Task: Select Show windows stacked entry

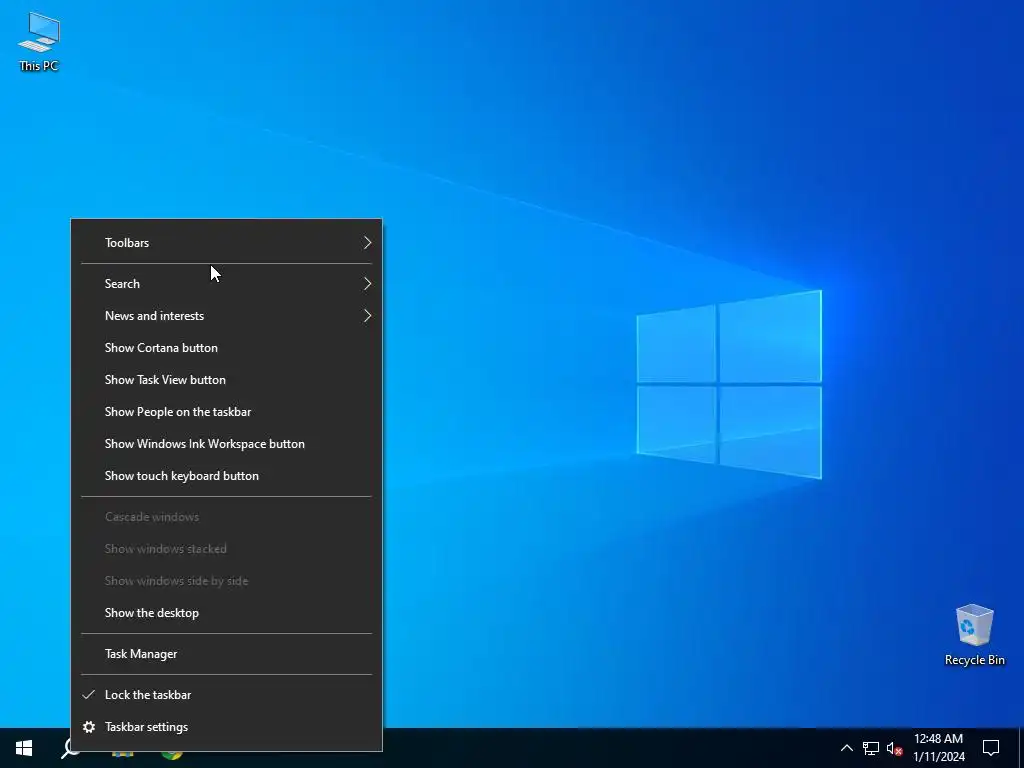Action: (x=226, y=549)
